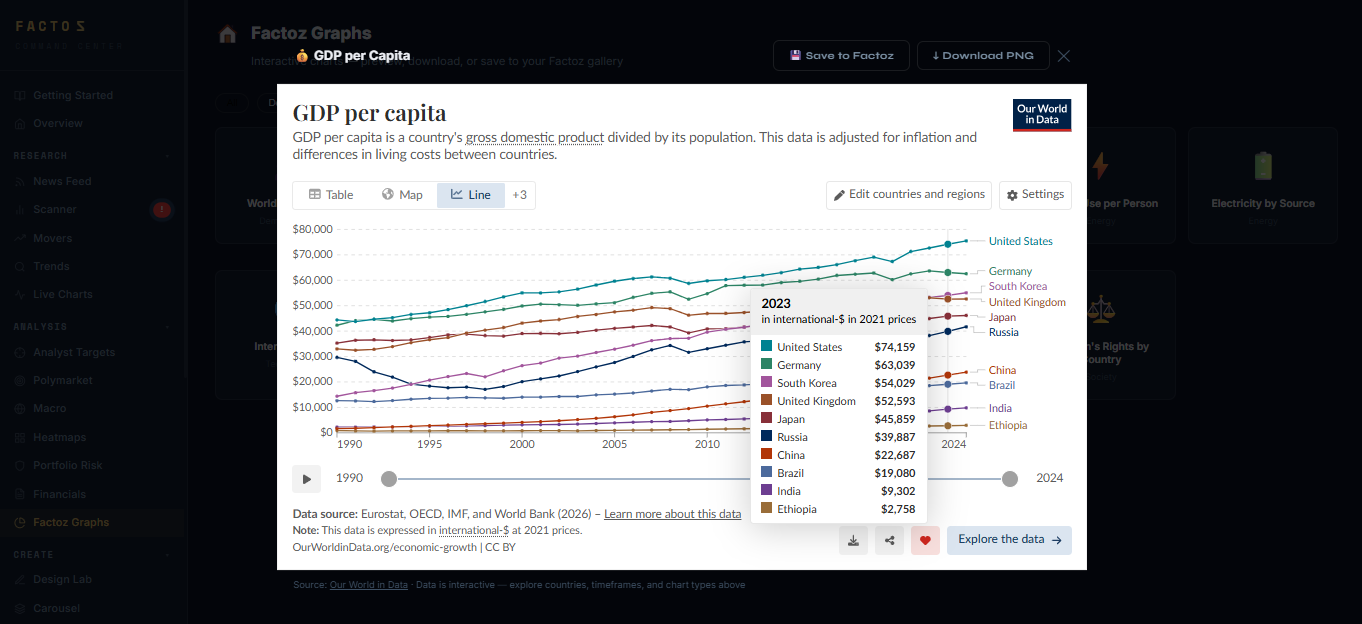
Task: Click the home icon beside Factoz Graphs
Action: point(228,34)
